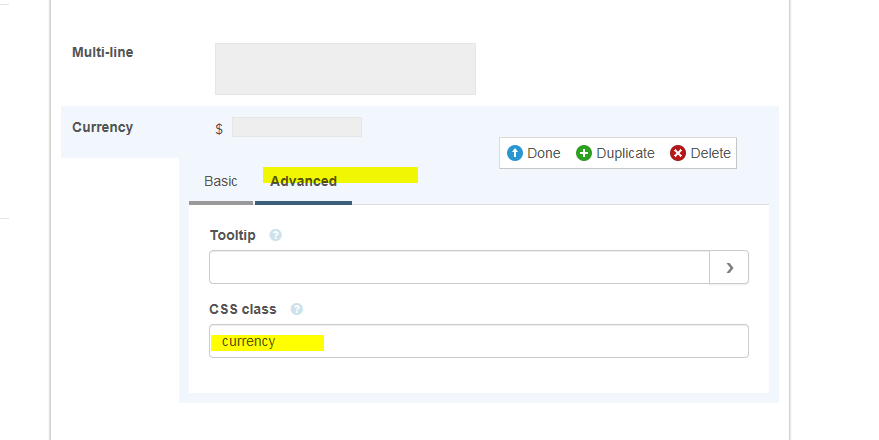The height and width of the screenshot is (440, 879).
Task: Select the Currency field label
Action: [x=103, y=127]
